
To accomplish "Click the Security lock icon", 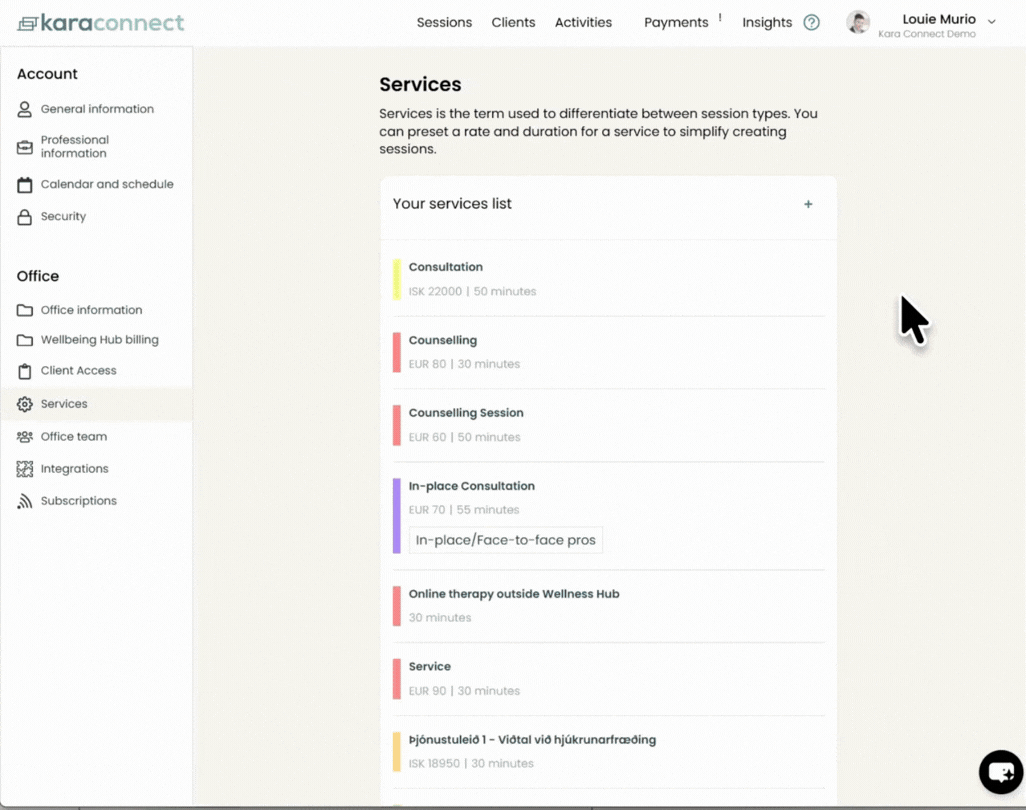I will click(x=24, y=217).
